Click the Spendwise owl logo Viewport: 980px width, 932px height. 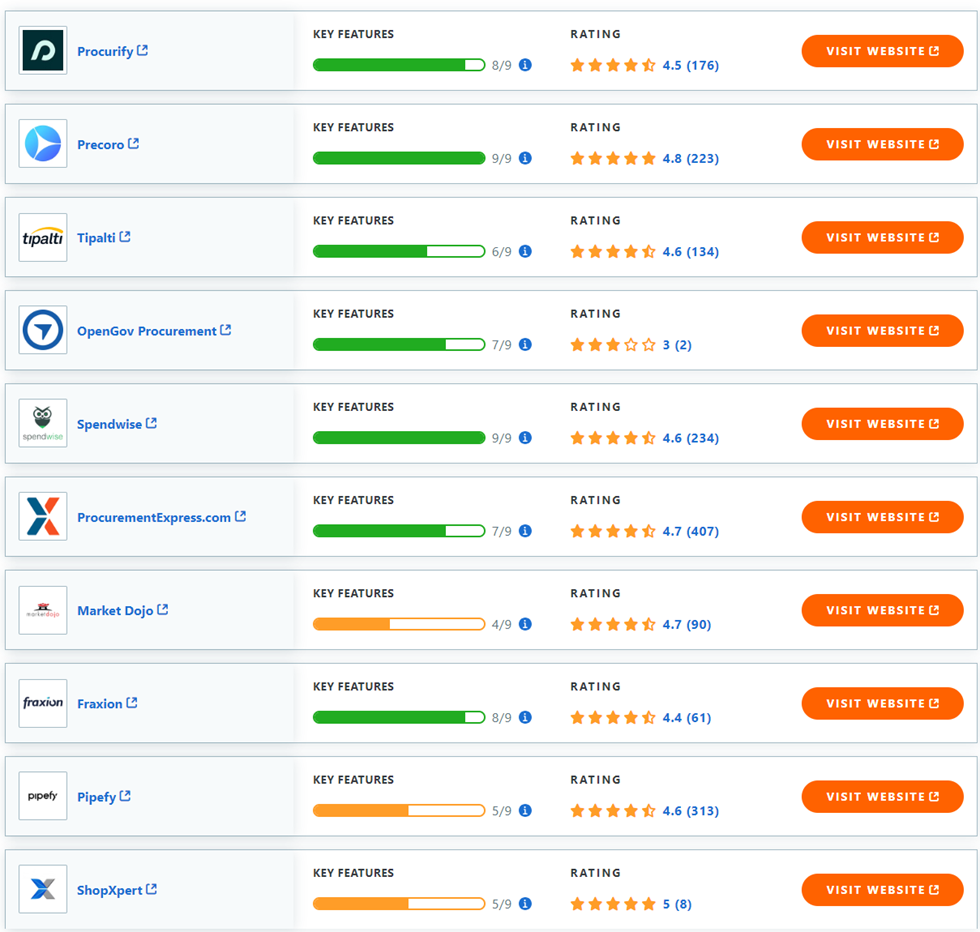pos(43,424)
